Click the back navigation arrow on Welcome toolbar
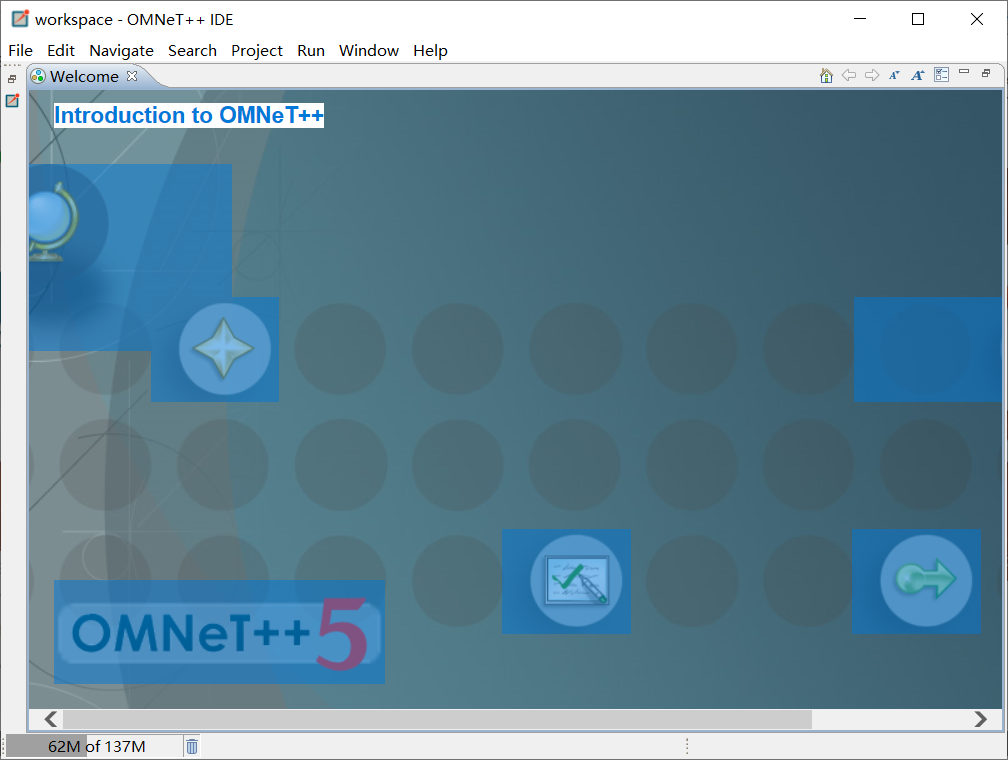Screen dimensions: 1008x760 click(x=849, y=74)
